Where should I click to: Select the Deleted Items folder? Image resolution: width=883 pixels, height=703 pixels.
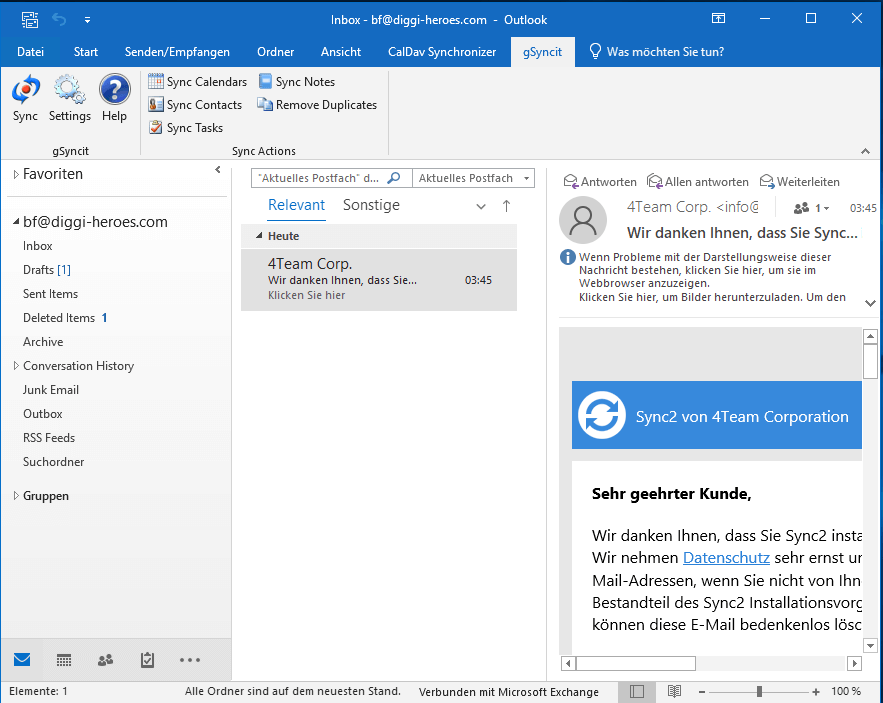tap(65, 318)
